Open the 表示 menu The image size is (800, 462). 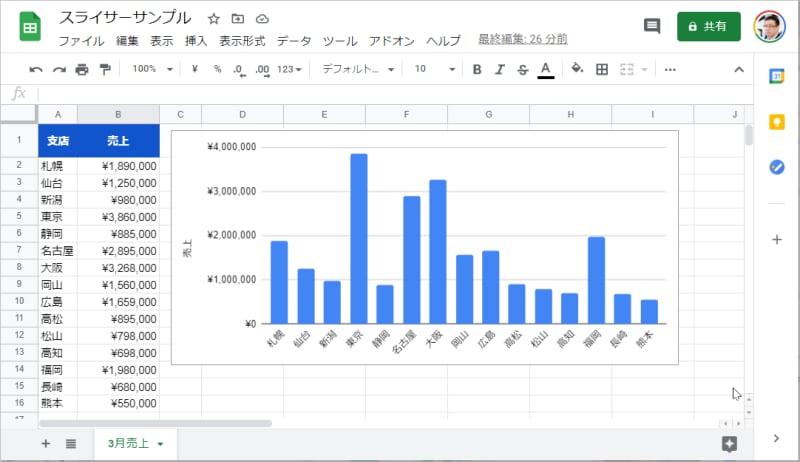(x=162, y=41)
